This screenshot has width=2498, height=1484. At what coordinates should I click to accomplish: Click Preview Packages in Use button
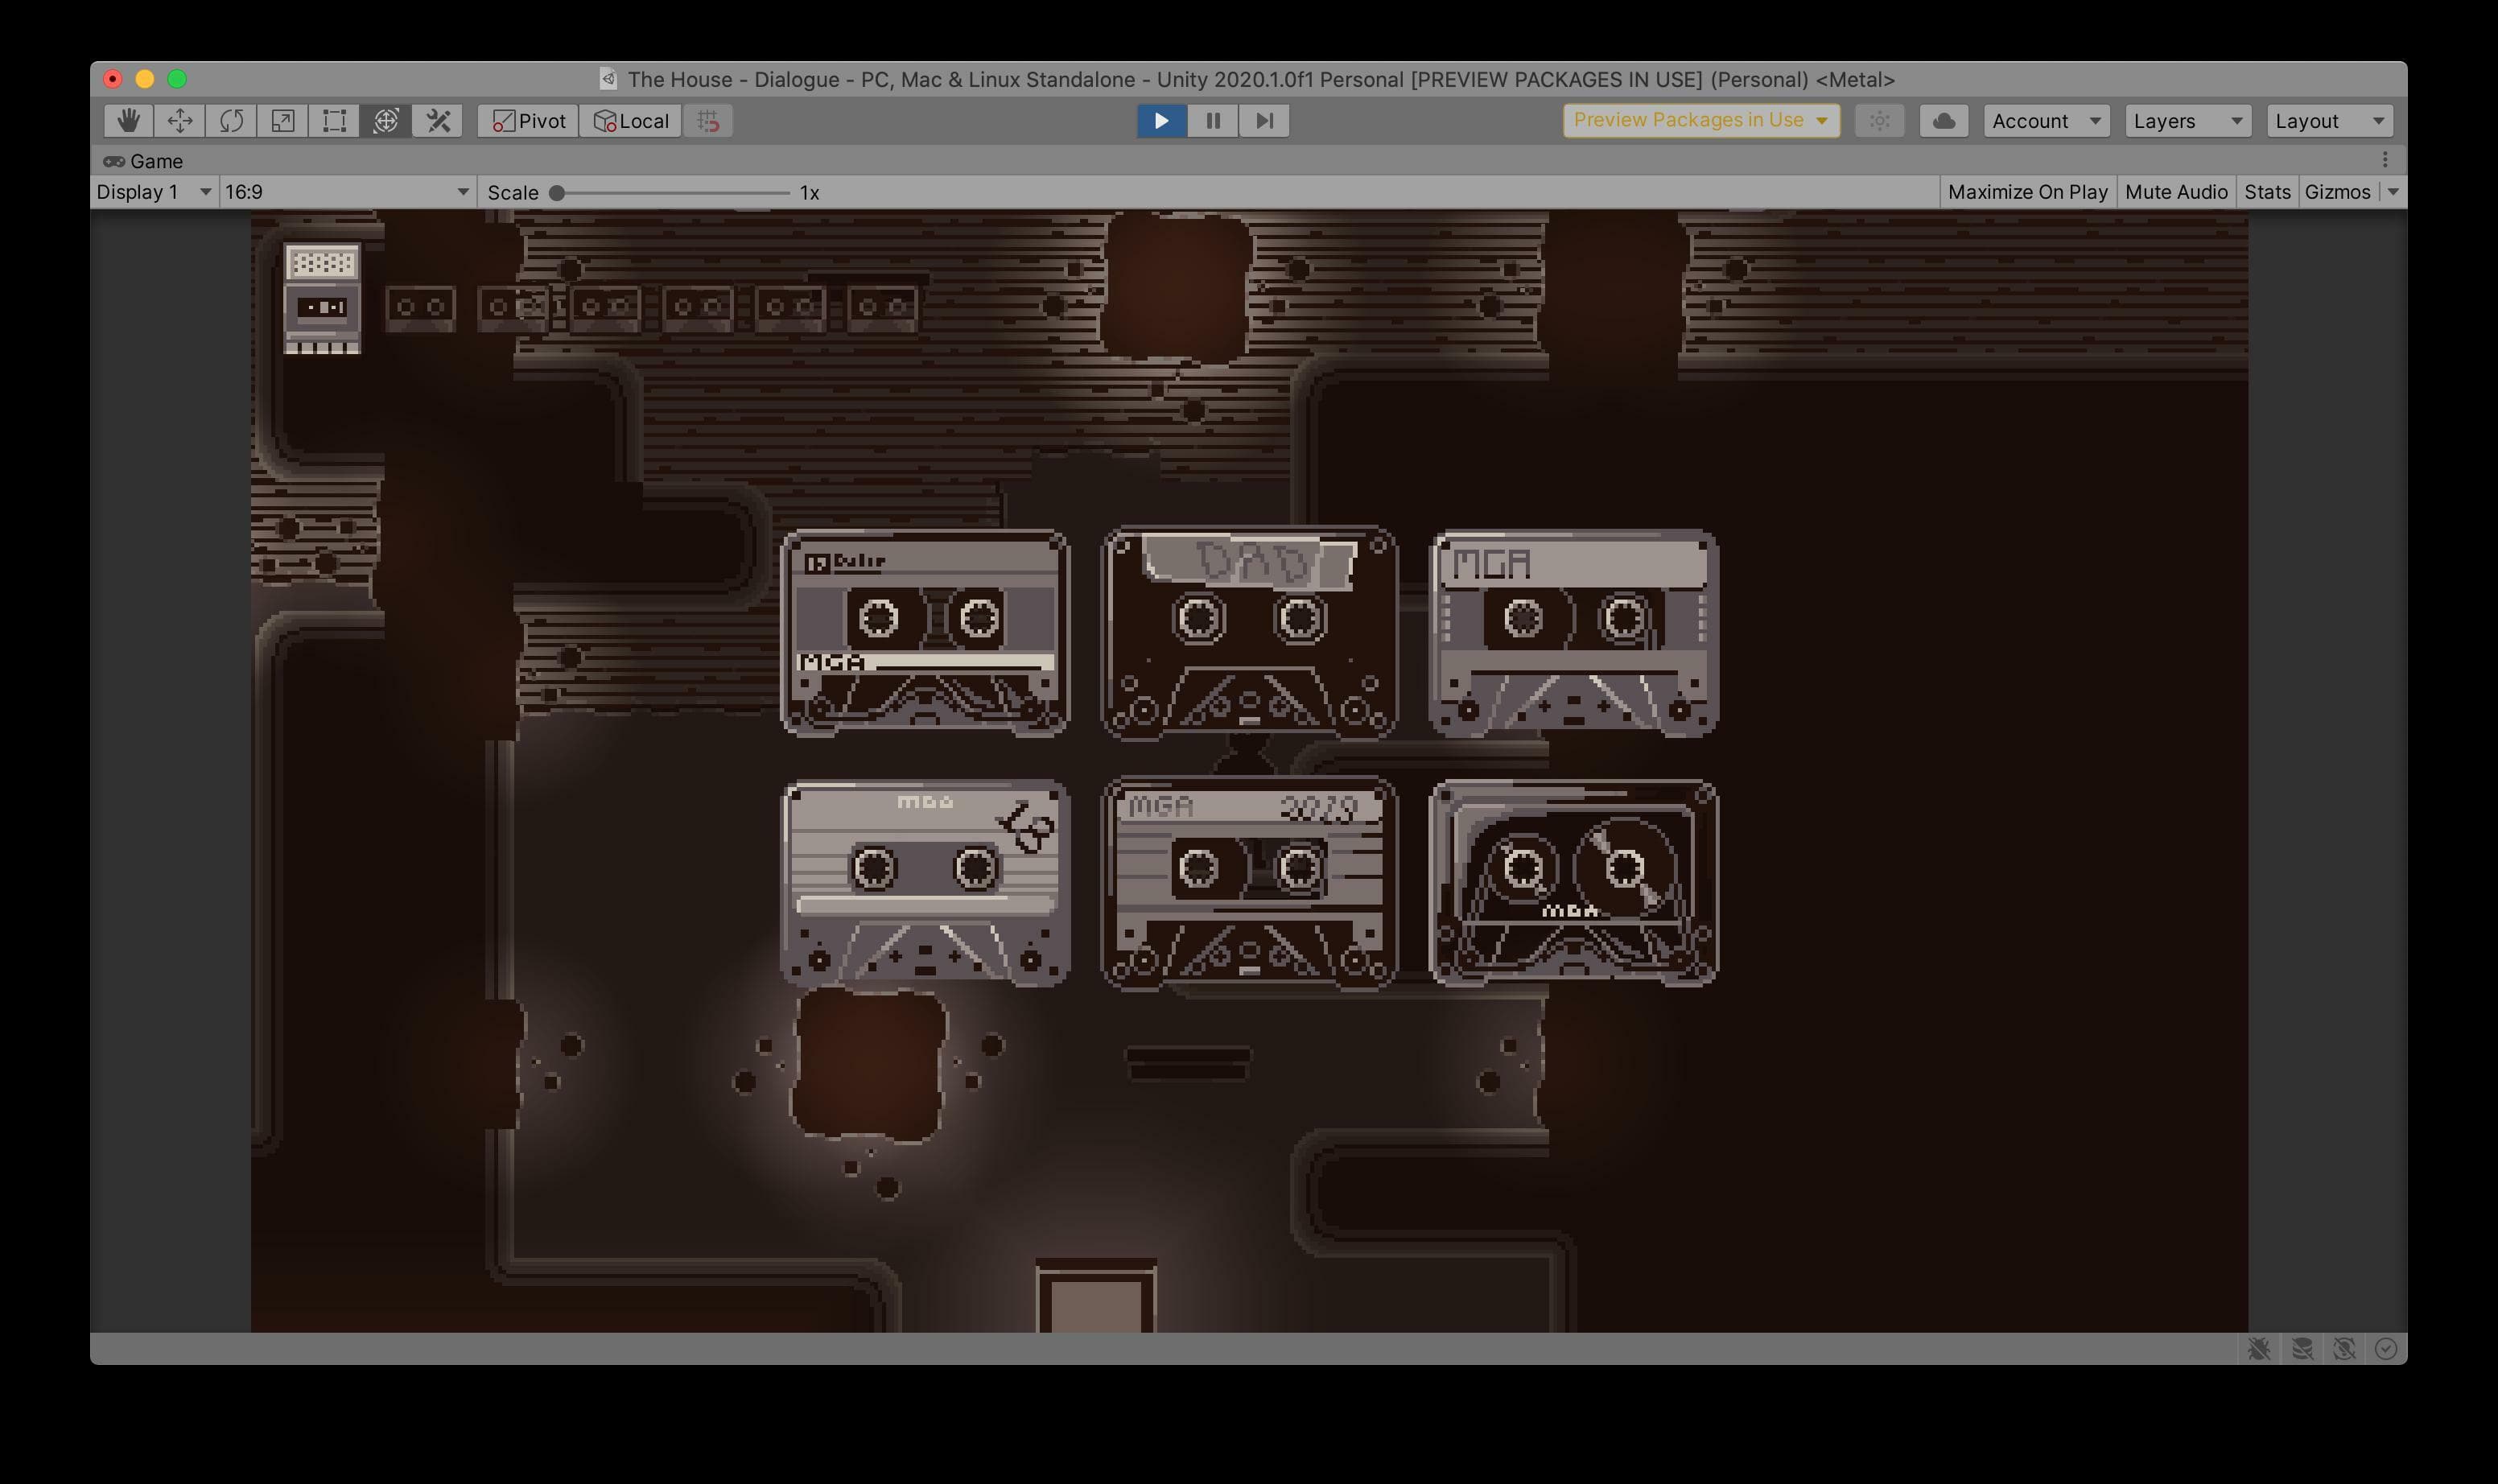pyautogui.click(x=1701, y=120)
